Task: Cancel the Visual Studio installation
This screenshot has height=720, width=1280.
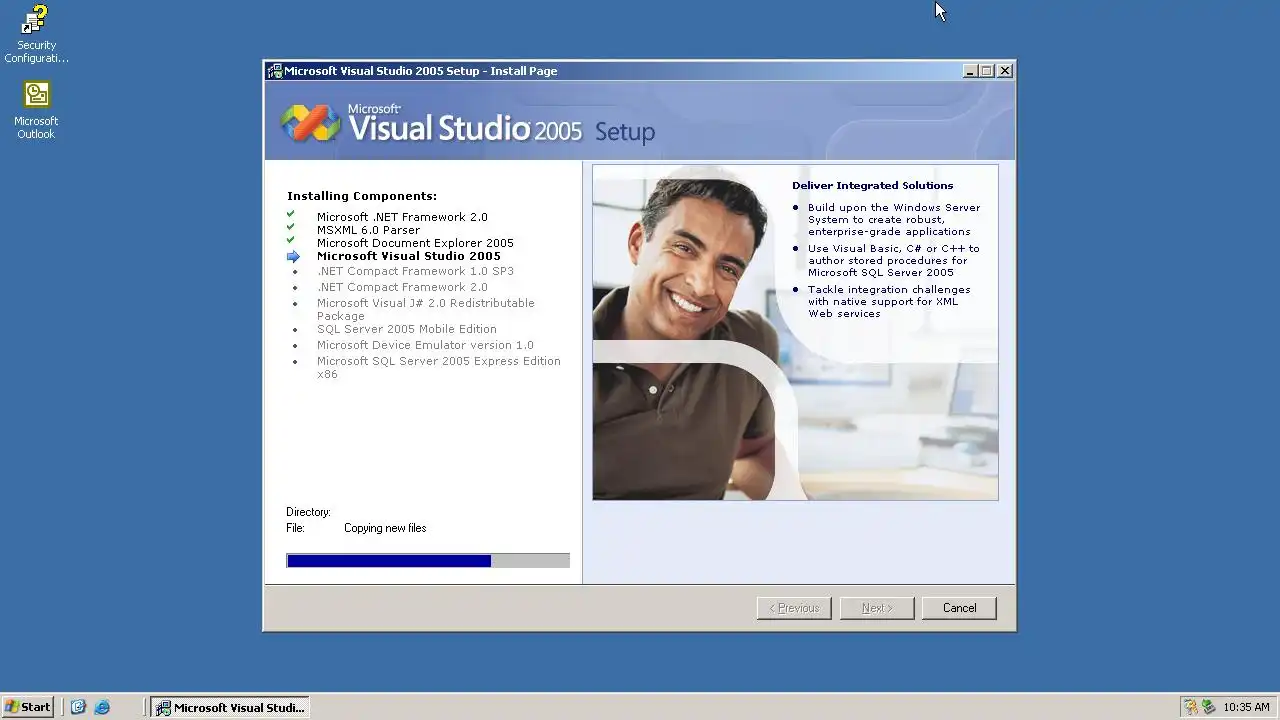Action: (x=959, y=608)
